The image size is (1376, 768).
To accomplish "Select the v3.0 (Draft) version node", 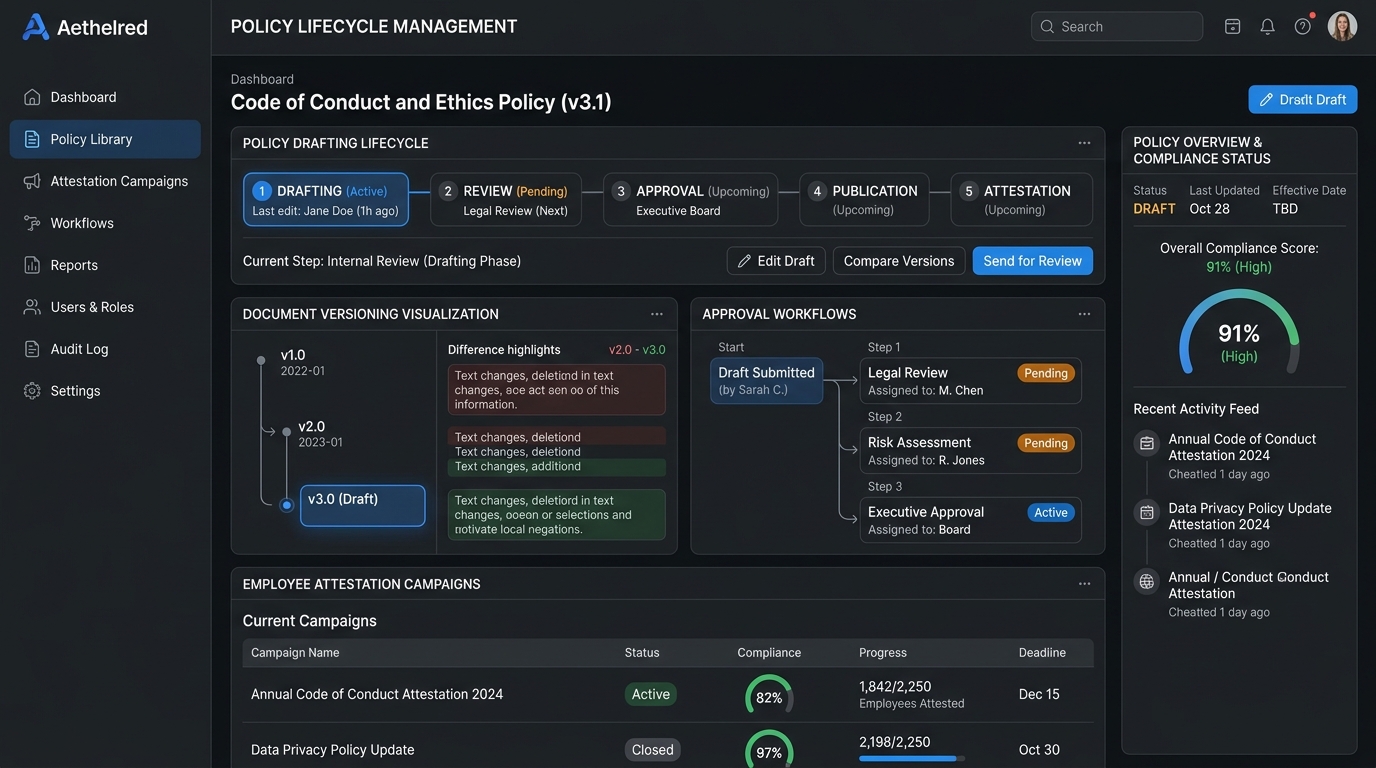I will pos(363,506).
